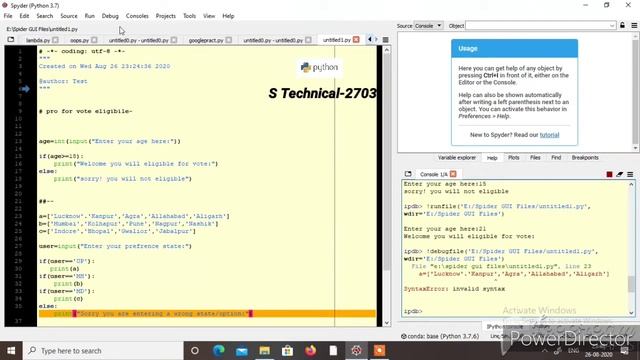Launch Microsoft Edge from taskbar
The height and width of the screenshot is (360, 640).
point(219,351)
